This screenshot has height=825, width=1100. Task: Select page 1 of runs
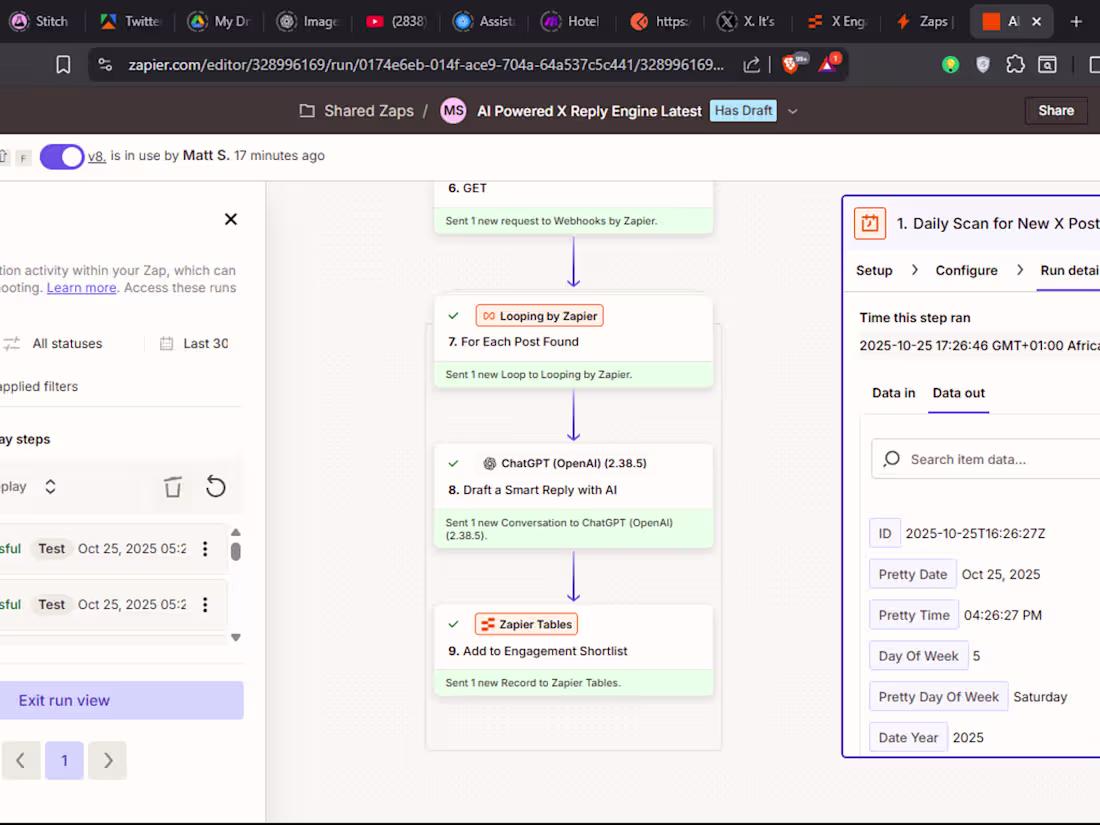click(65, 760)
